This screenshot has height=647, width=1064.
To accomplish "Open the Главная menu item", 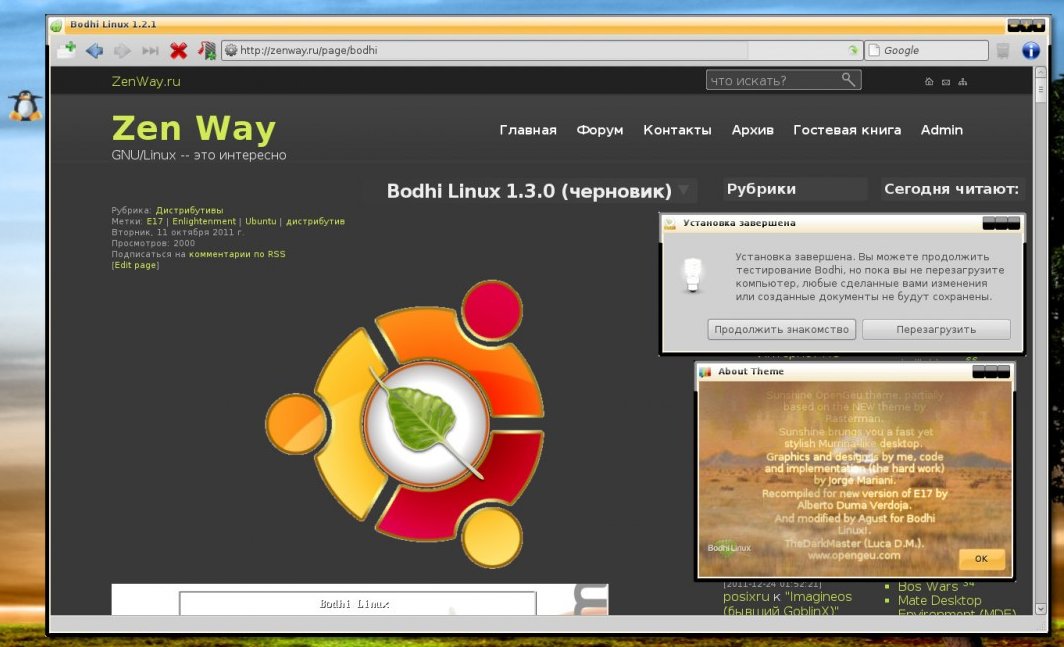I will click(x=528, y=130).
